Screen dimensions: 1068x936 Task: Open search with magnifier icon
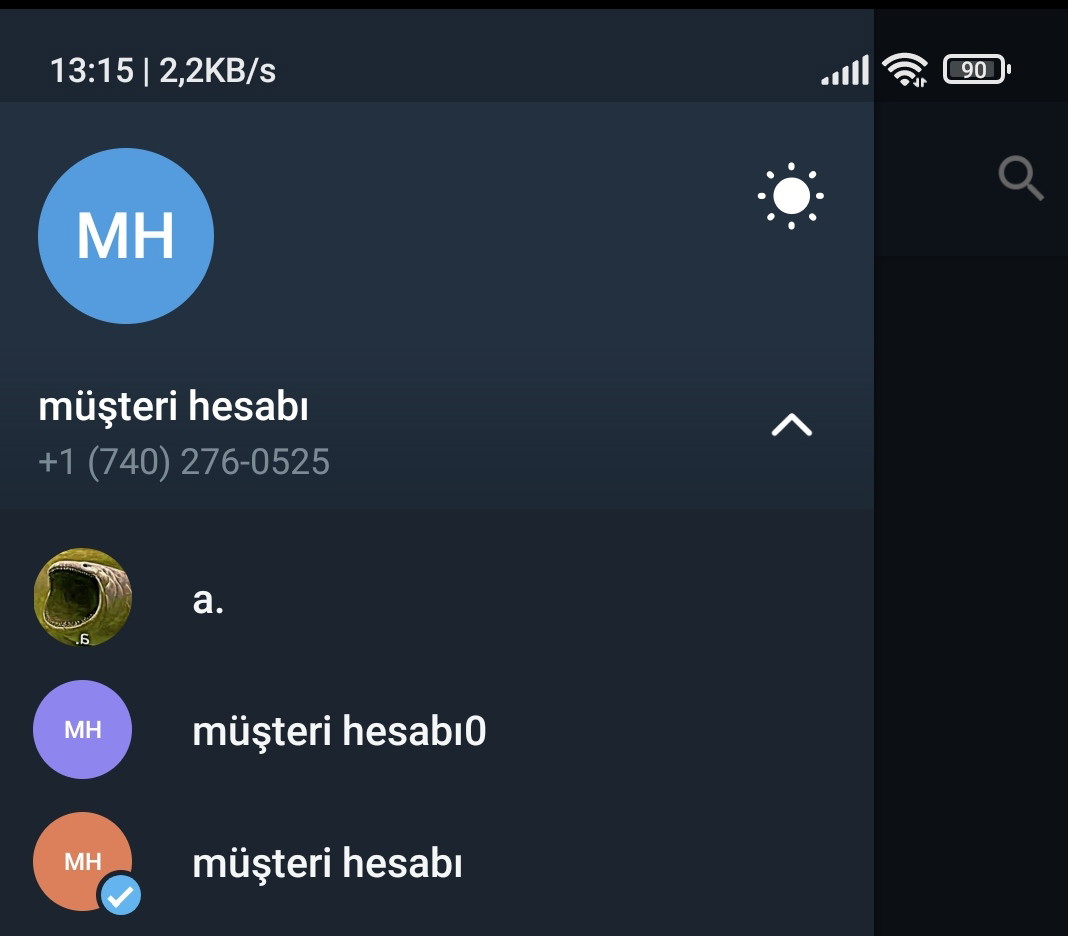coord(1020,178)
